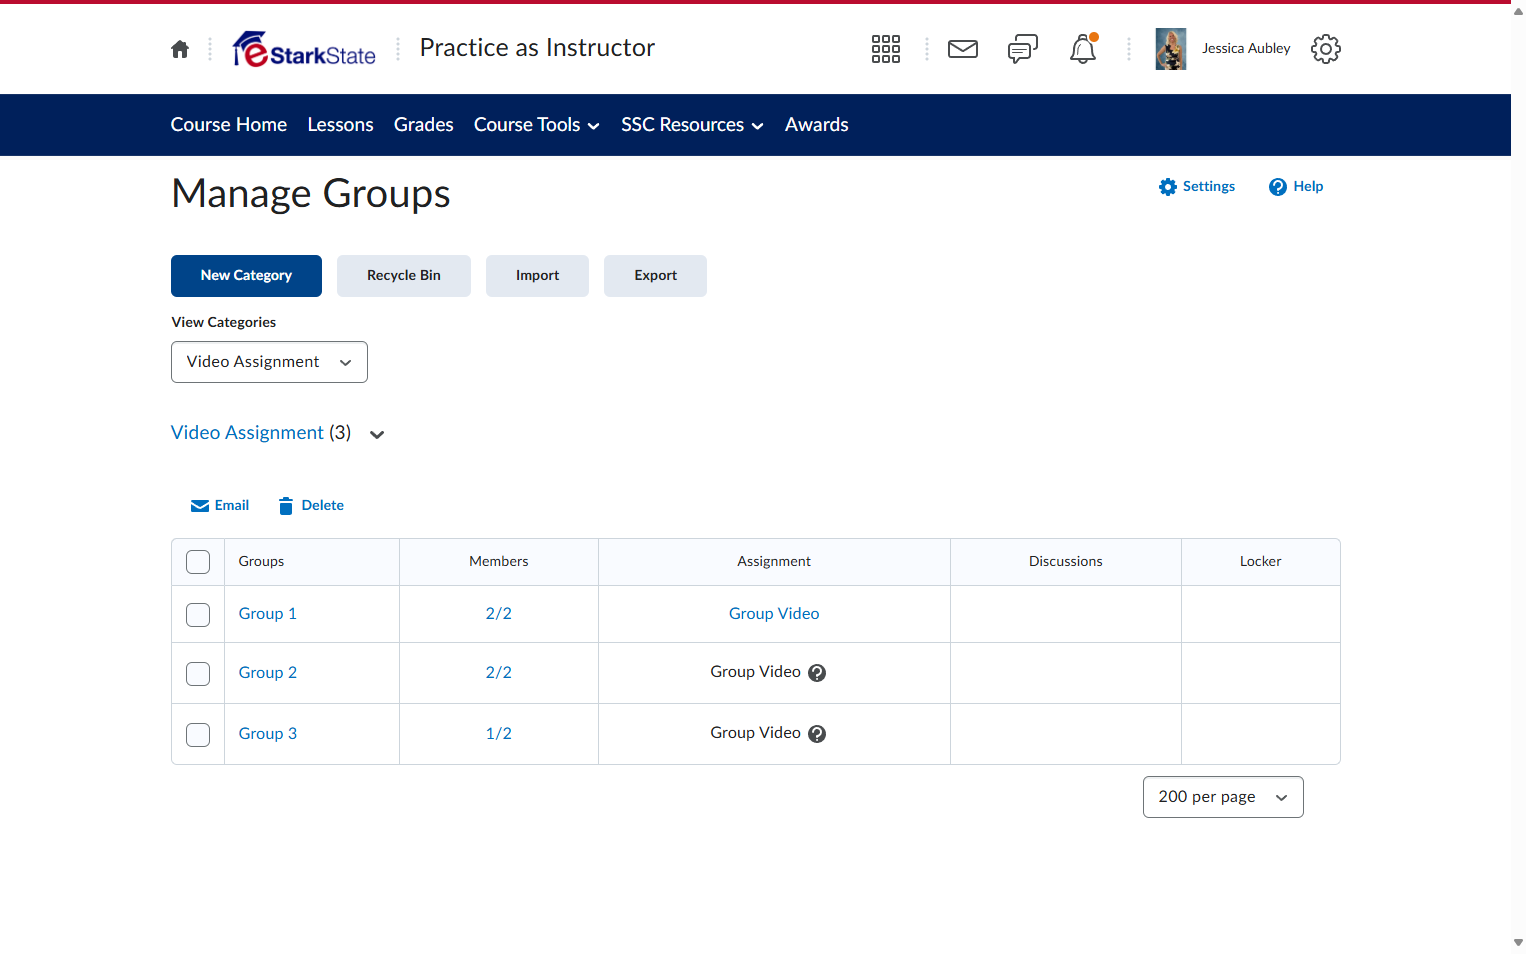
Task: Click the trash Delete action
Action: click(x=311, y=506)
